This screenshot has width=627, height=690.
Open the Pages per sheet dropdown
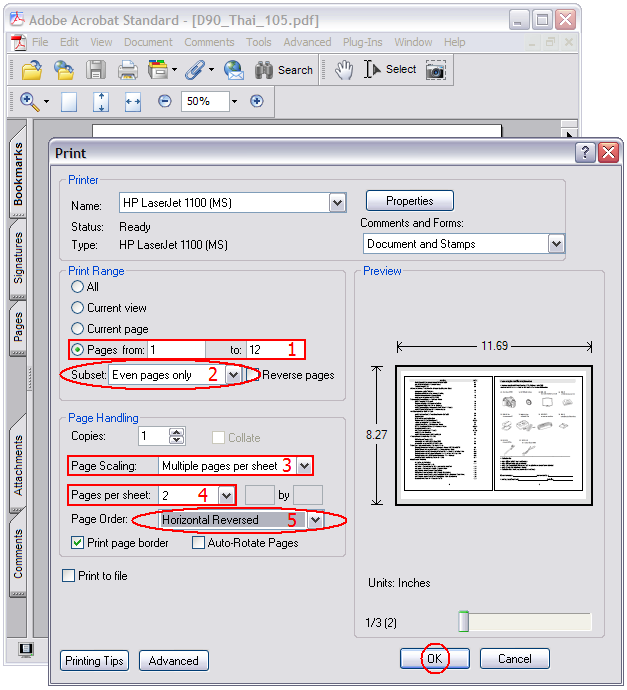(227, 495)
